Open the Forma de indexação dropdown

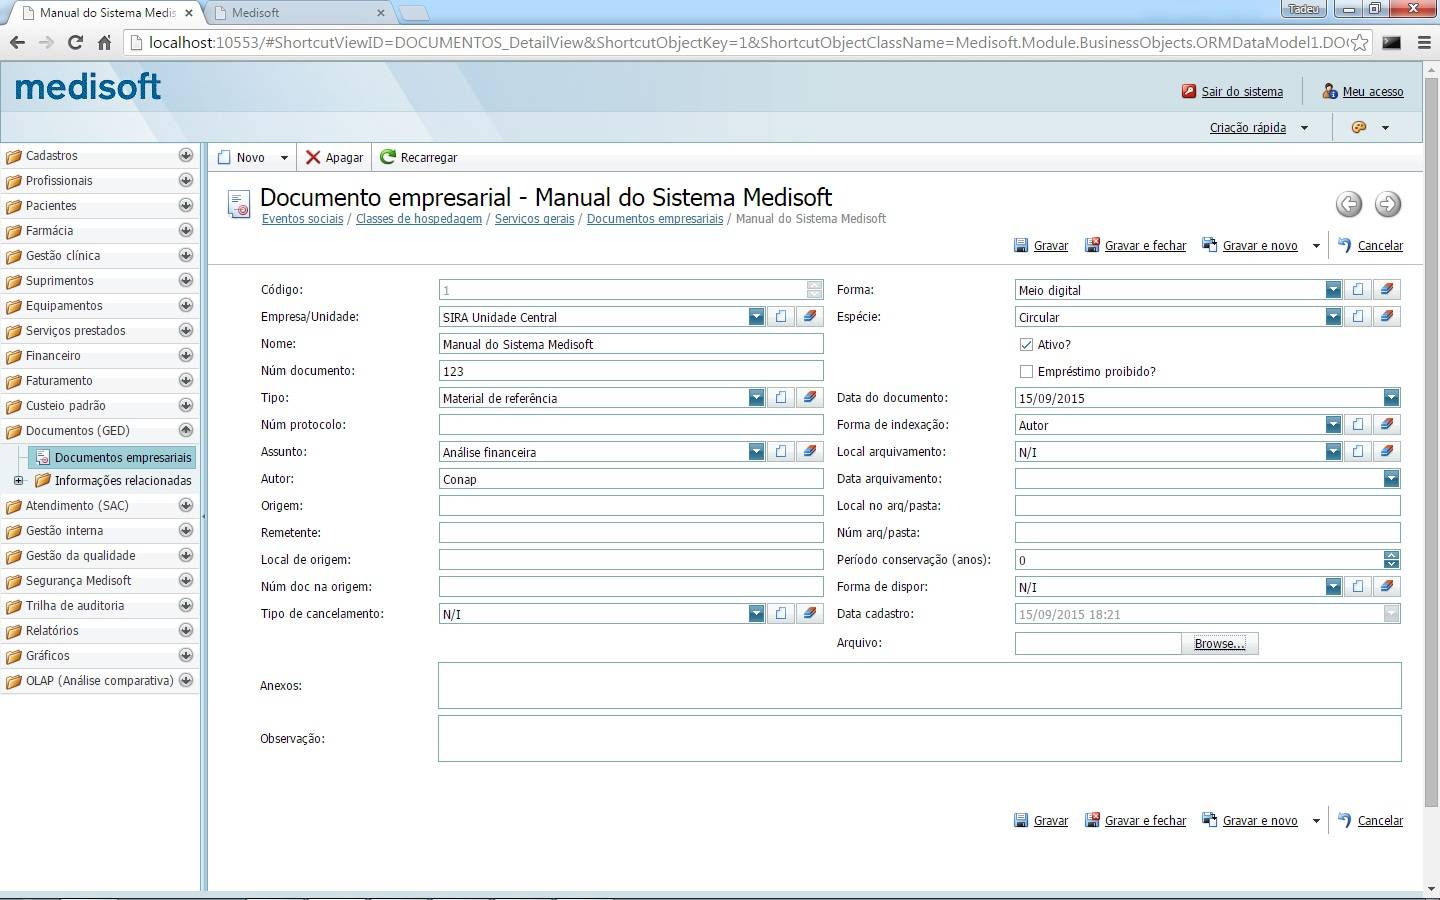[x=1333, y=425]
